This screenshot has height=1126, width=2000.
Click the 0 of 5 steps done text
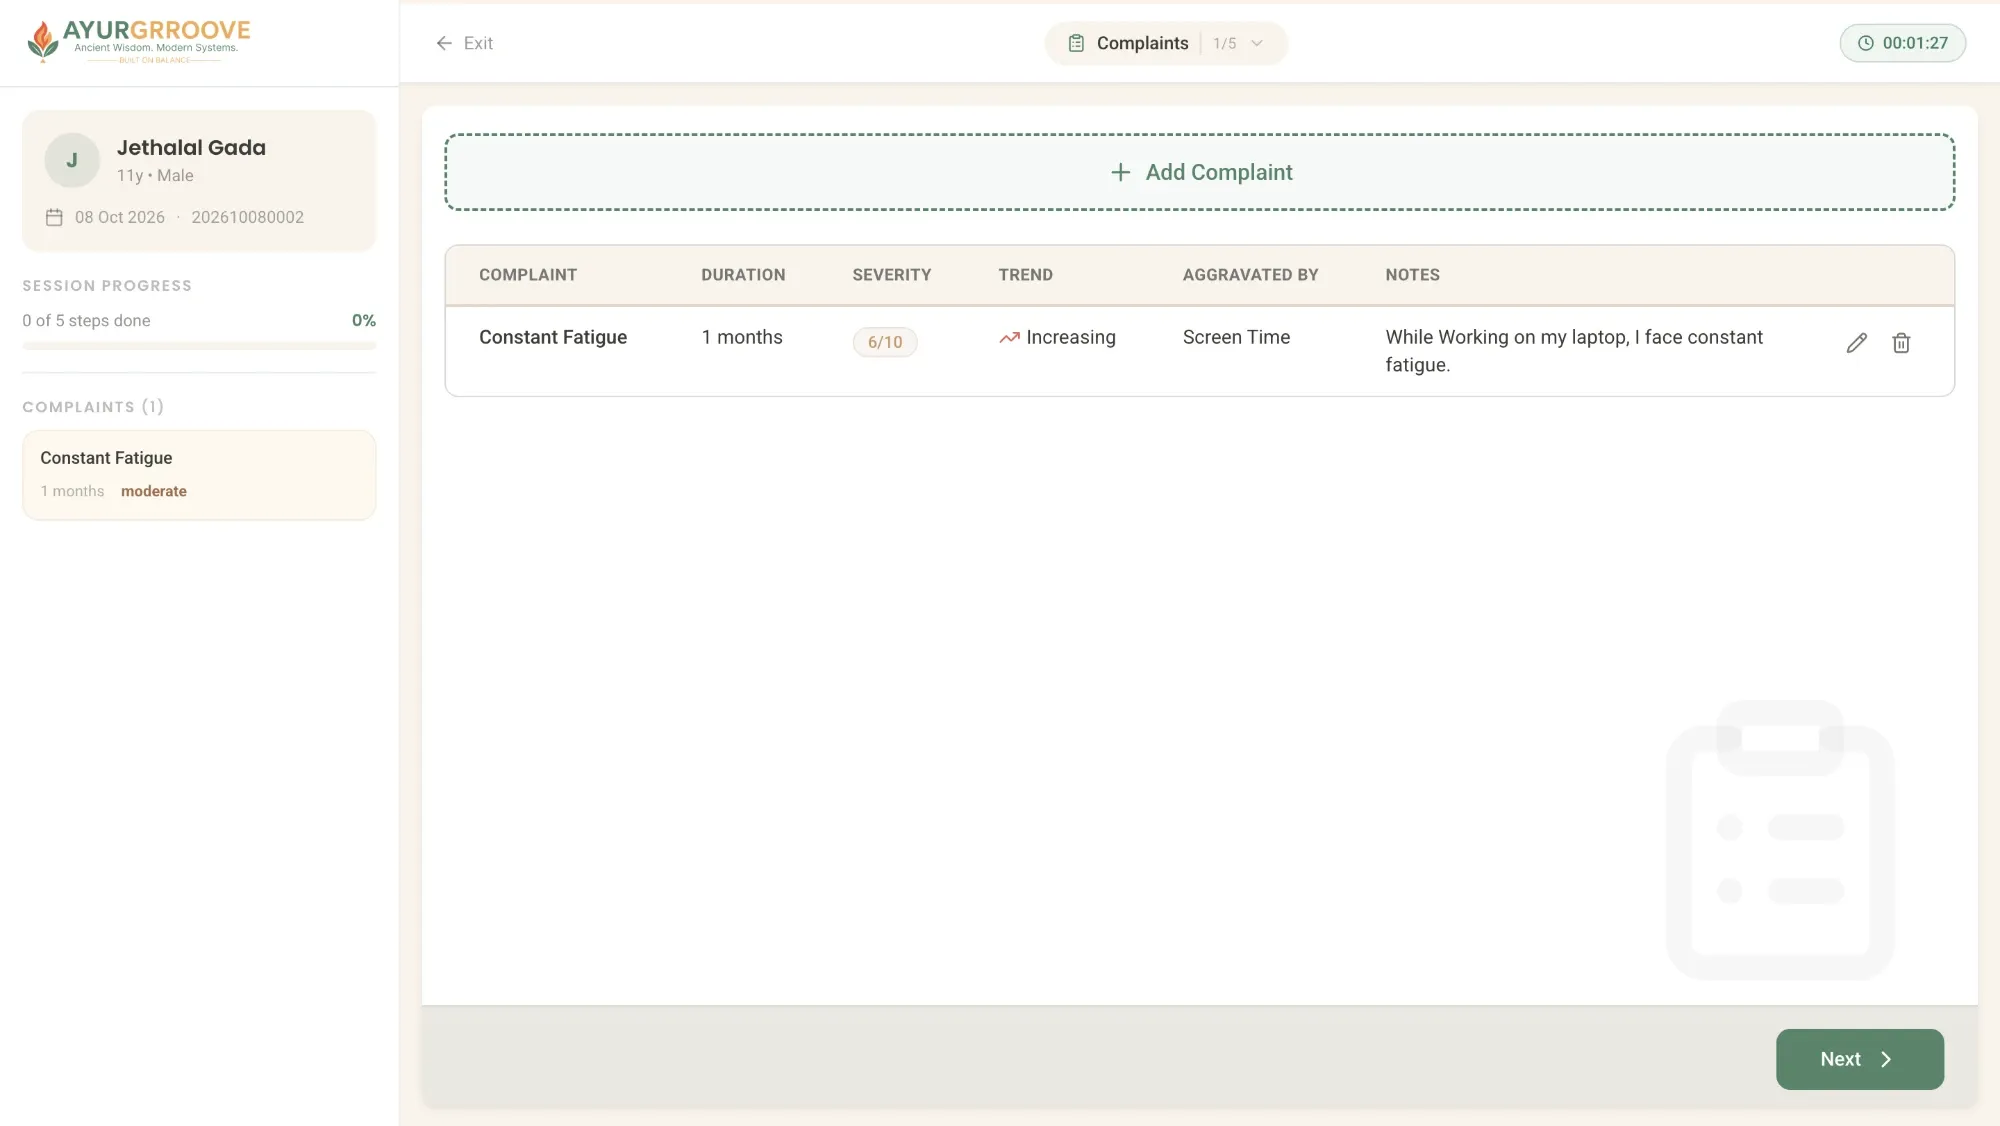(86, 321)
